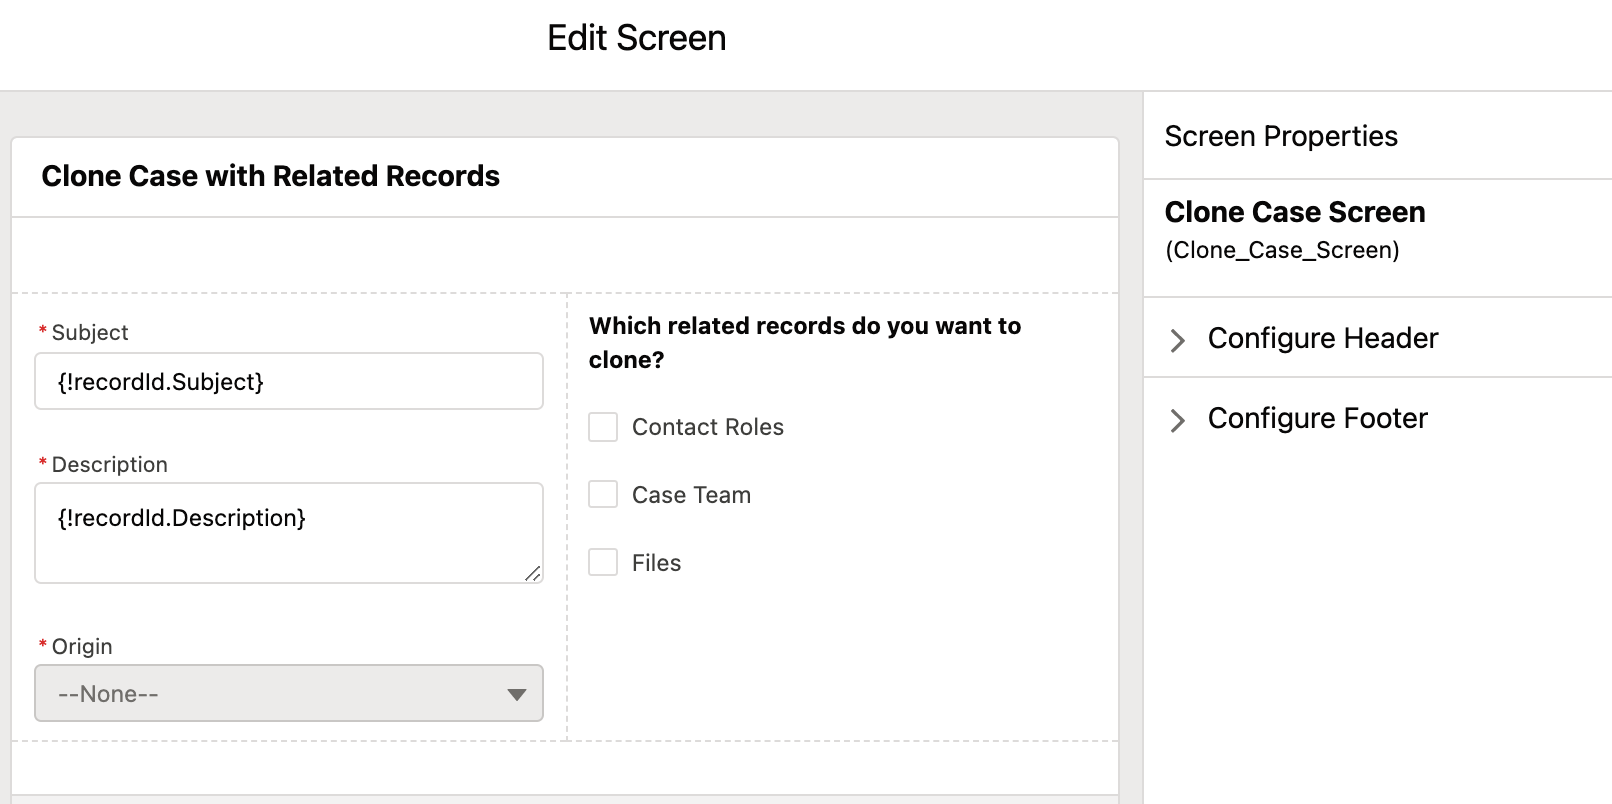Viewport: 1612px width, 804px height.
Task: Click the chevron icon beside Configure Footer
Action: (x=1178, y=420)
